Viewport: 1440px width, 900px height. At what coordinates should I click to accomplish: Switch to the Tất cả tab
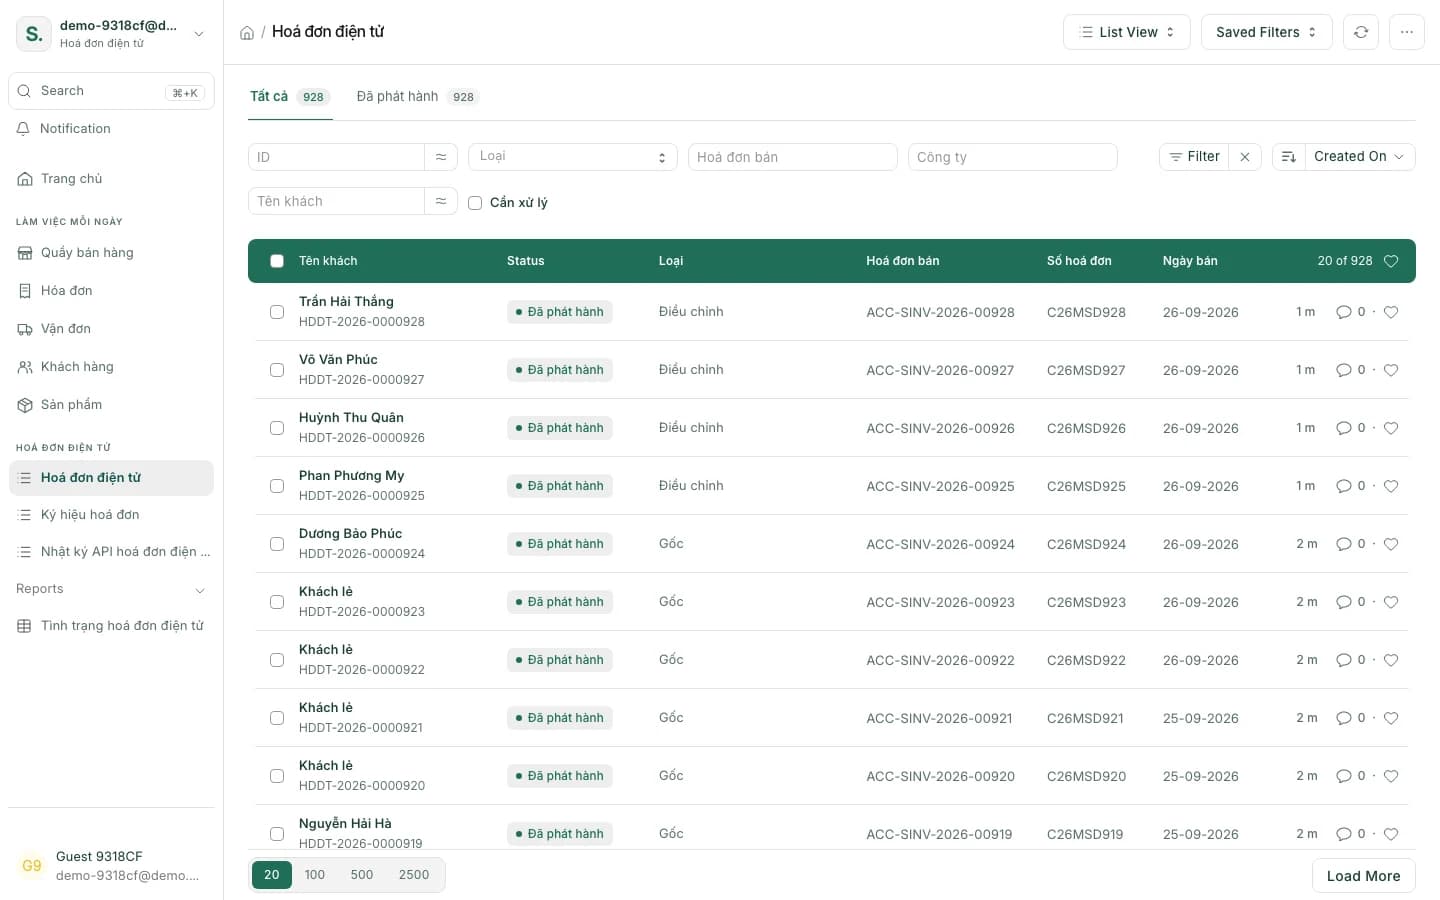pos(290,97)
